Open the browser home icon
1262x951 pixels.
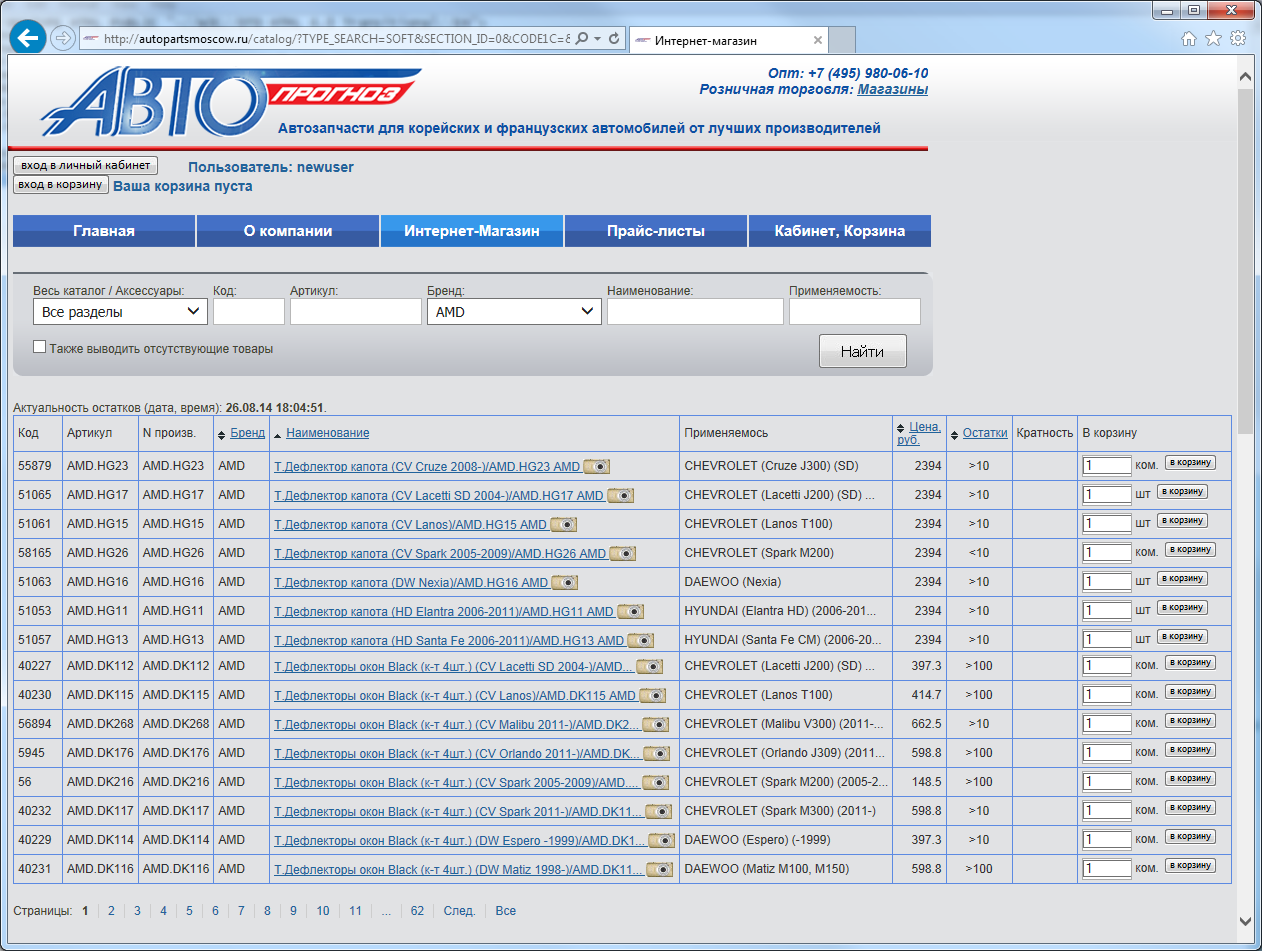1189,39
